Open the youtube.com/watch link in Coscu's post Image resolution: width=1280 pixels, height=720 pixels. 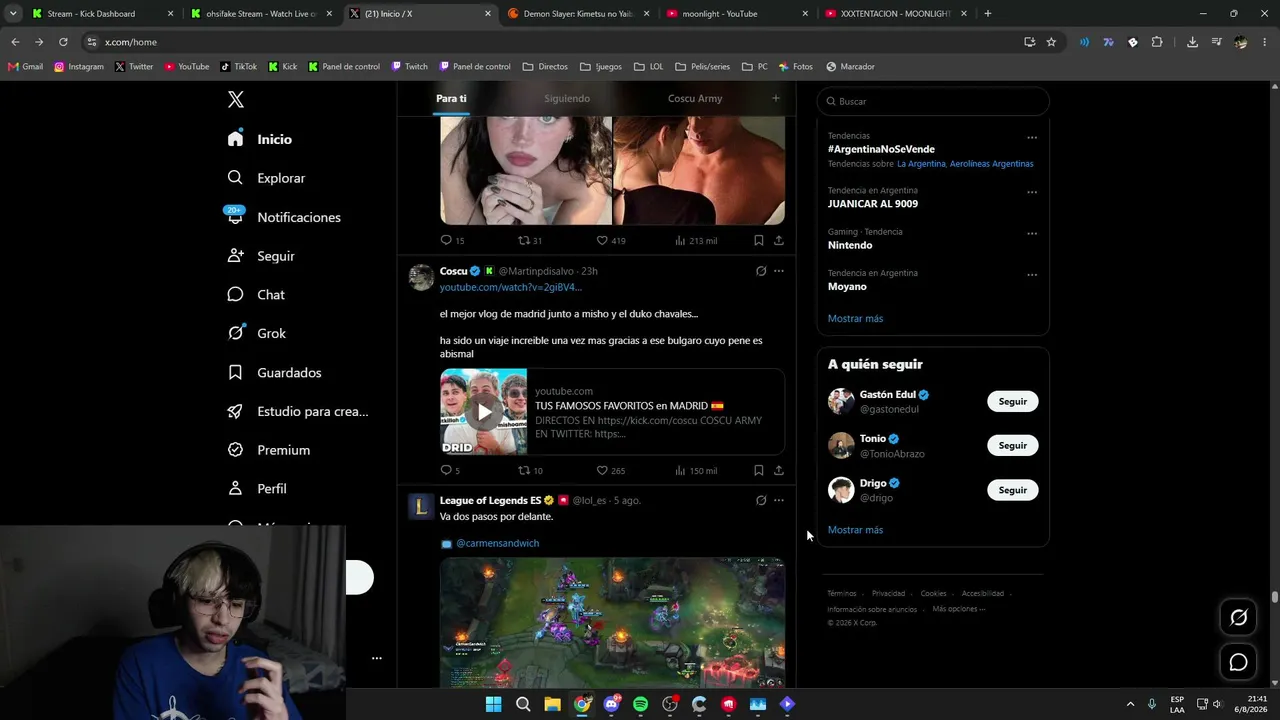pyautogui.click(x=510, y=287)
